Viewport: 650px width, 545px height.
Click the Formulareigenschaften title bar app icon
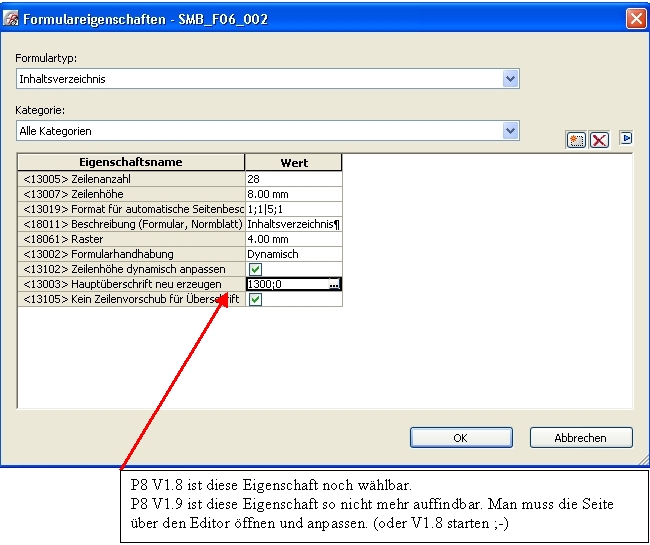coord(10,19)
